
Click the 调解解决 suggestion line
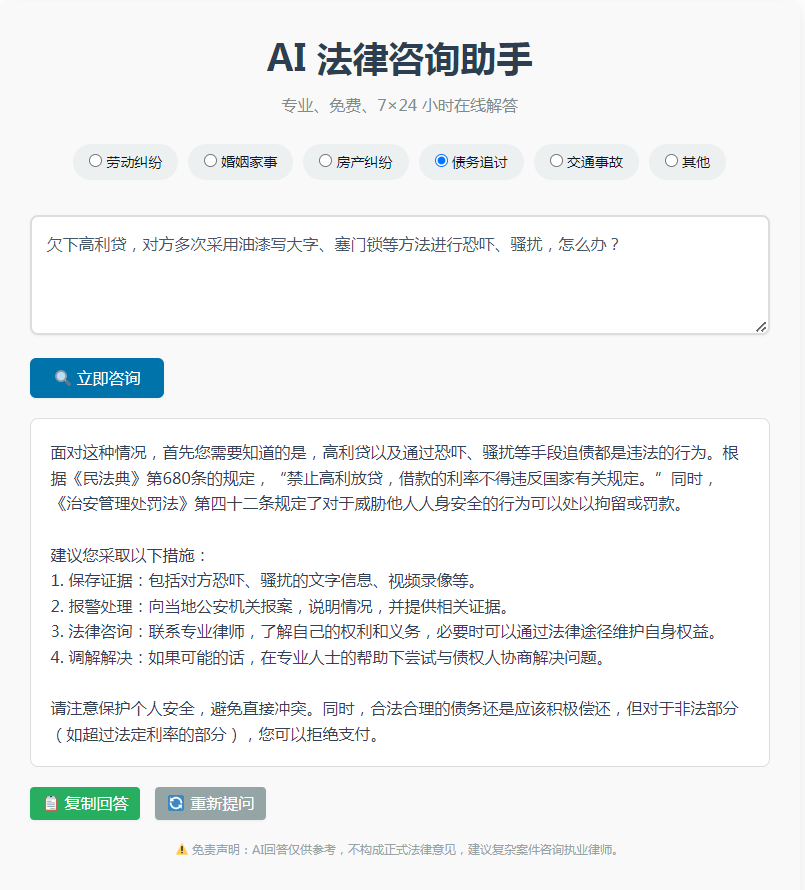coord(328,657)
